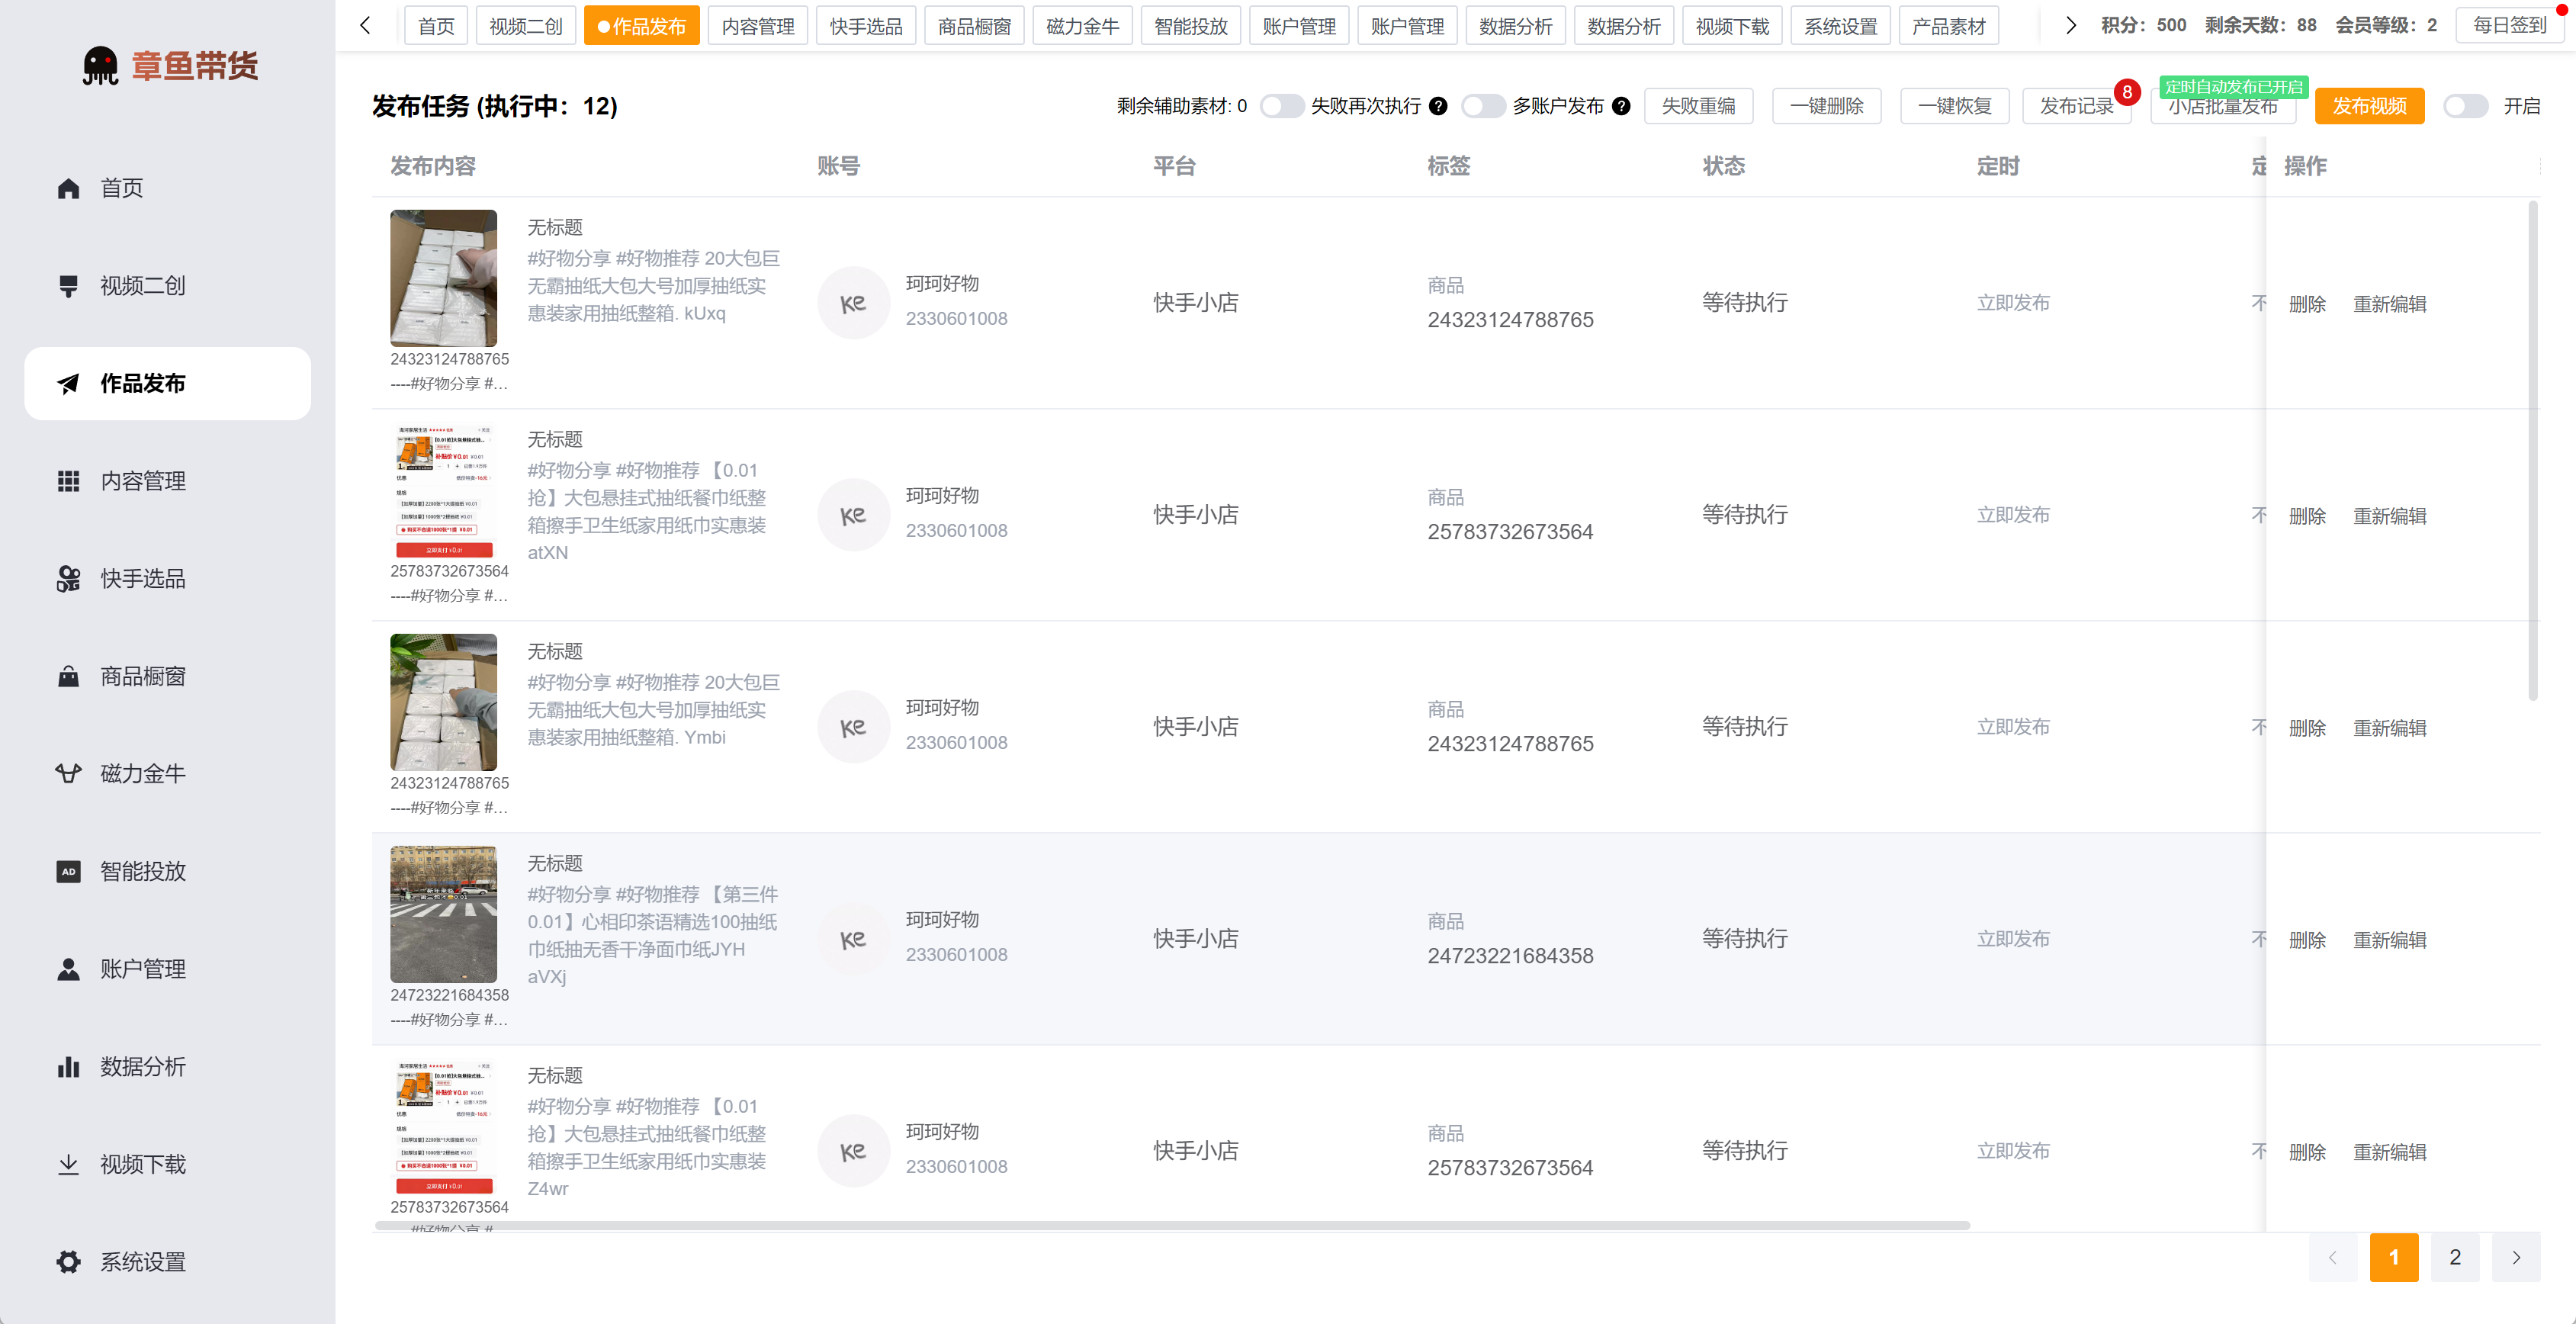Click the 每日签到 button
Screen dimensions: 2576x1324
point(2509,25)
